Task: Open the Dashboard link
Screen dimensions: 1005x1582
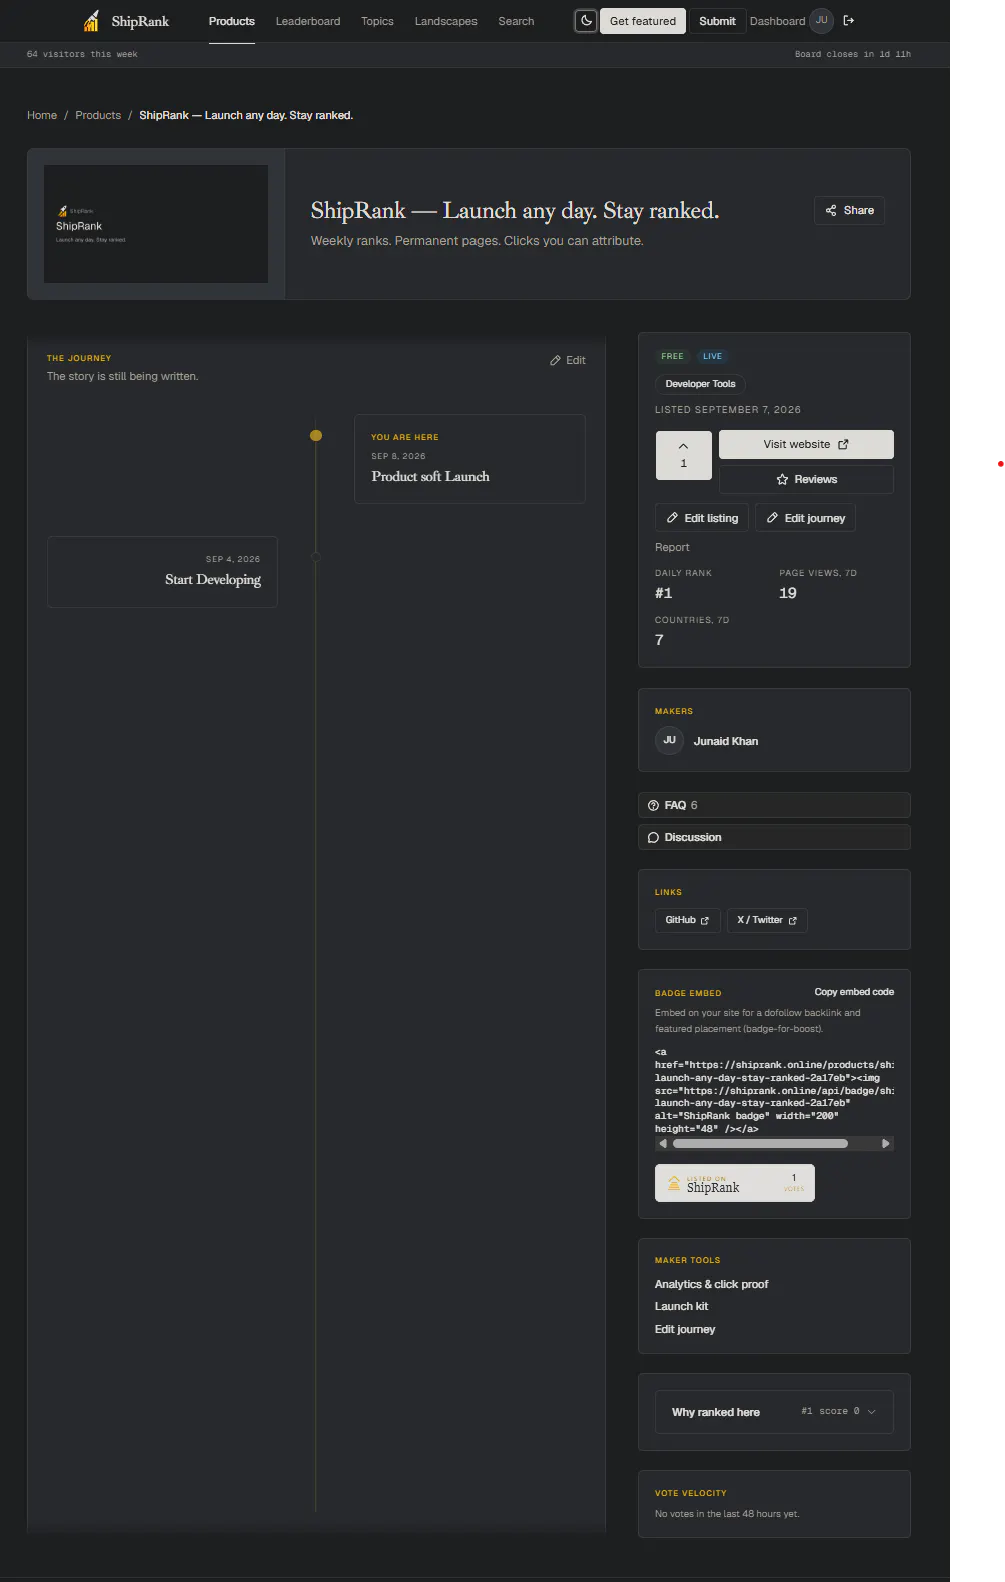Action: pyautogui.click(x=777, y=21)
